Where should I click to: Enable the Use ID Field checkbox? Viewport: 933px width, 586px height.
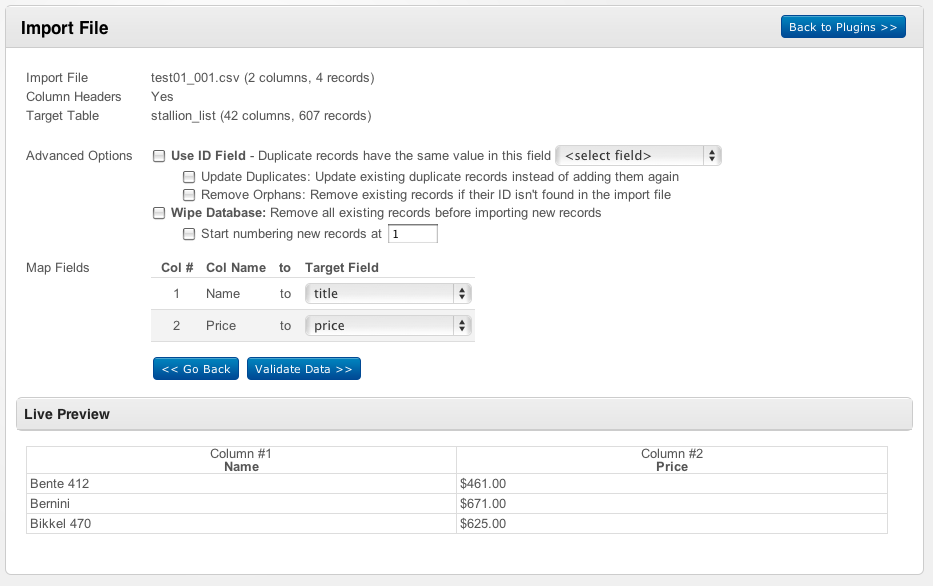pos(159,156)
